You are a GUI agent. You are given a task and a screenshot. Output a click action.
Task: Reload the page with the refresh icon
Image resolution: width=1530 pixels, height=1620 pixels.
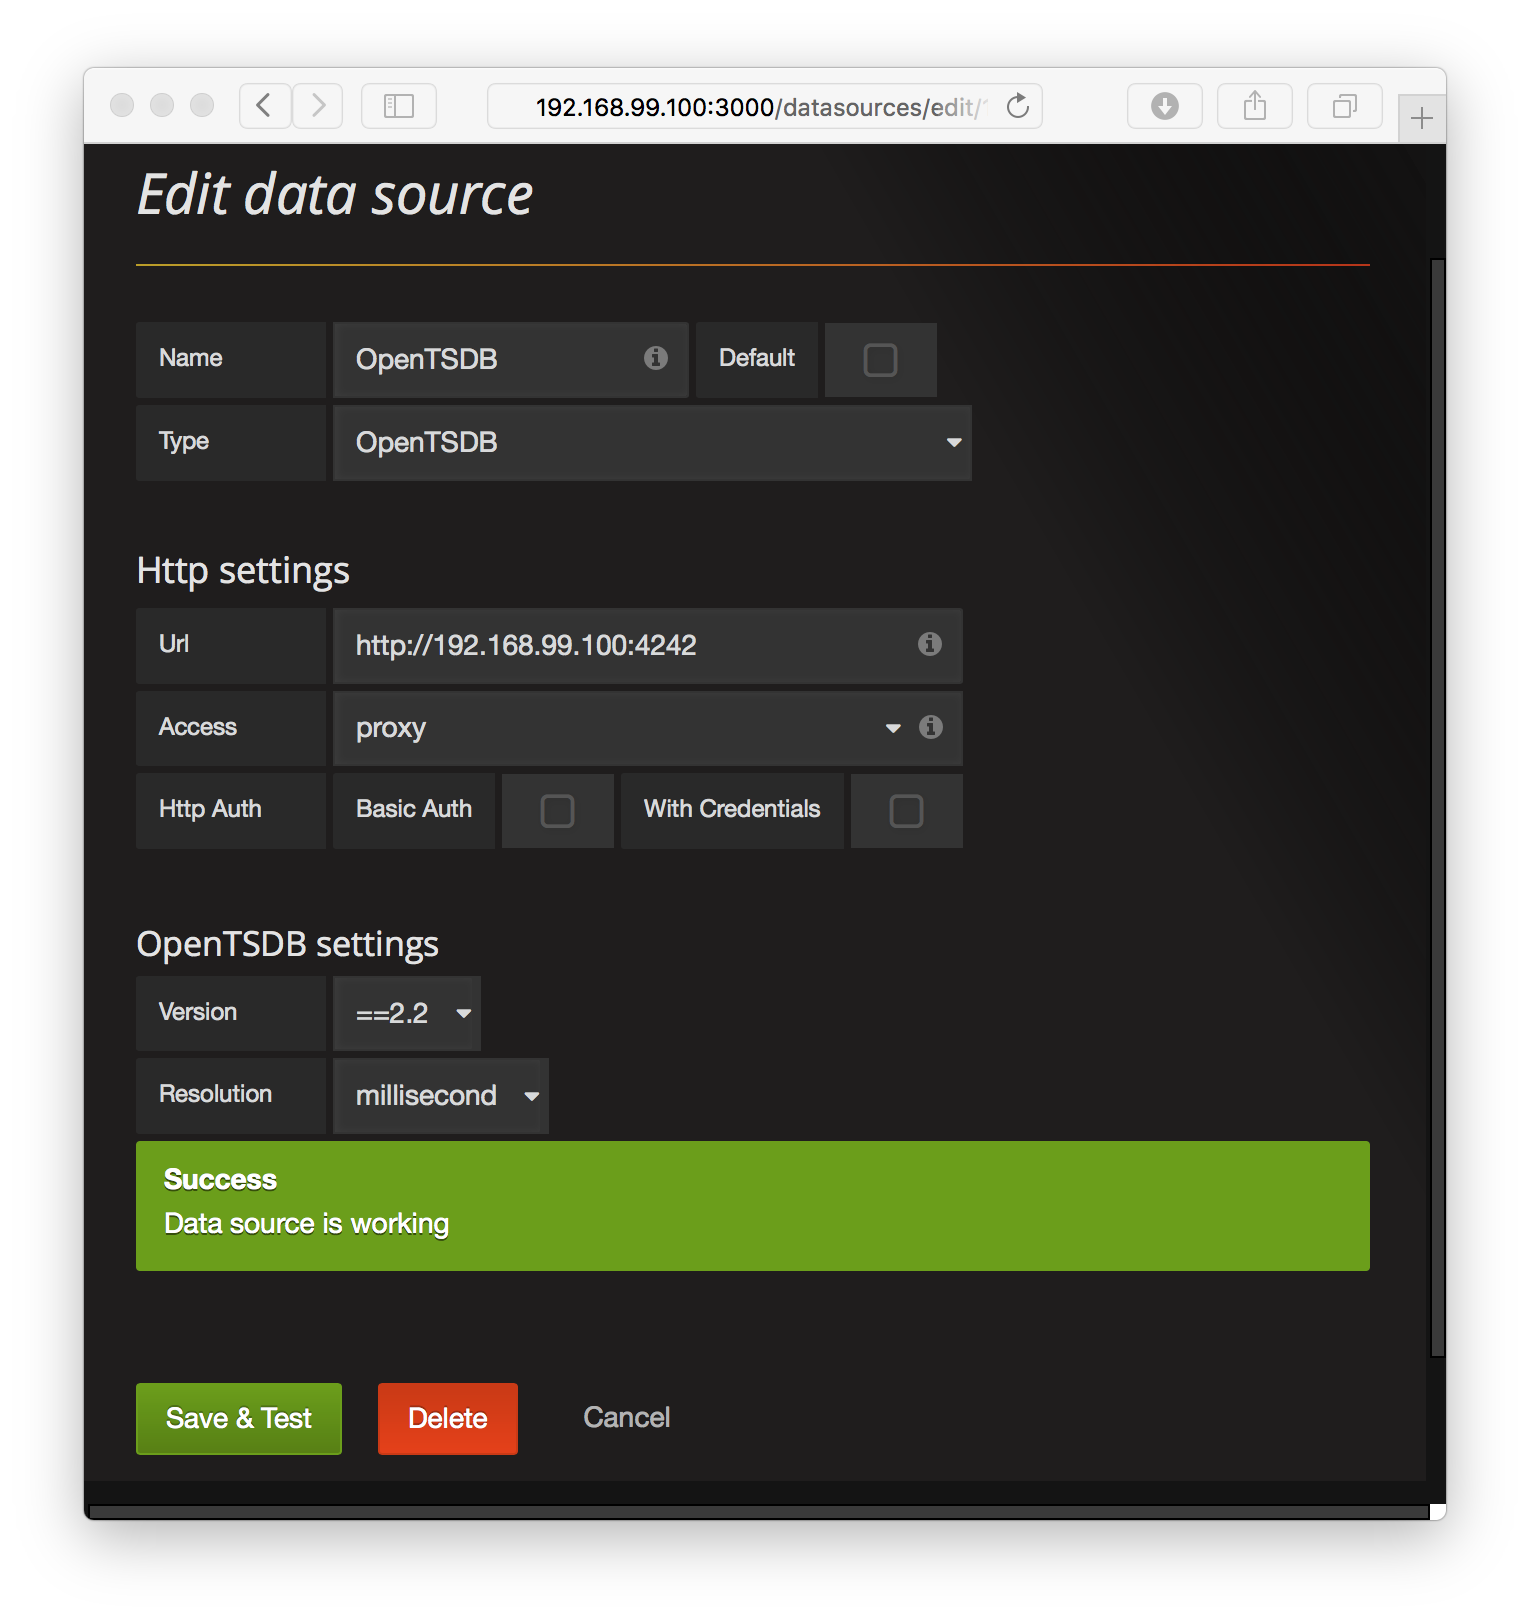click(x=1018, y=105)
